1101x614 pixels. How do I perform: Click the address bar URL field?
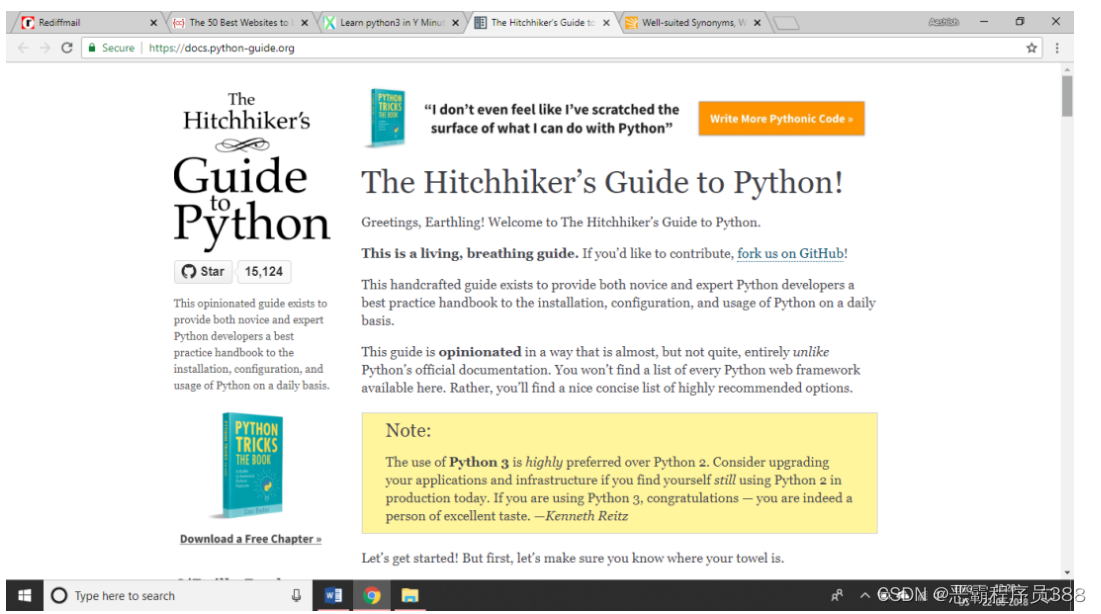tap(562, 48)
